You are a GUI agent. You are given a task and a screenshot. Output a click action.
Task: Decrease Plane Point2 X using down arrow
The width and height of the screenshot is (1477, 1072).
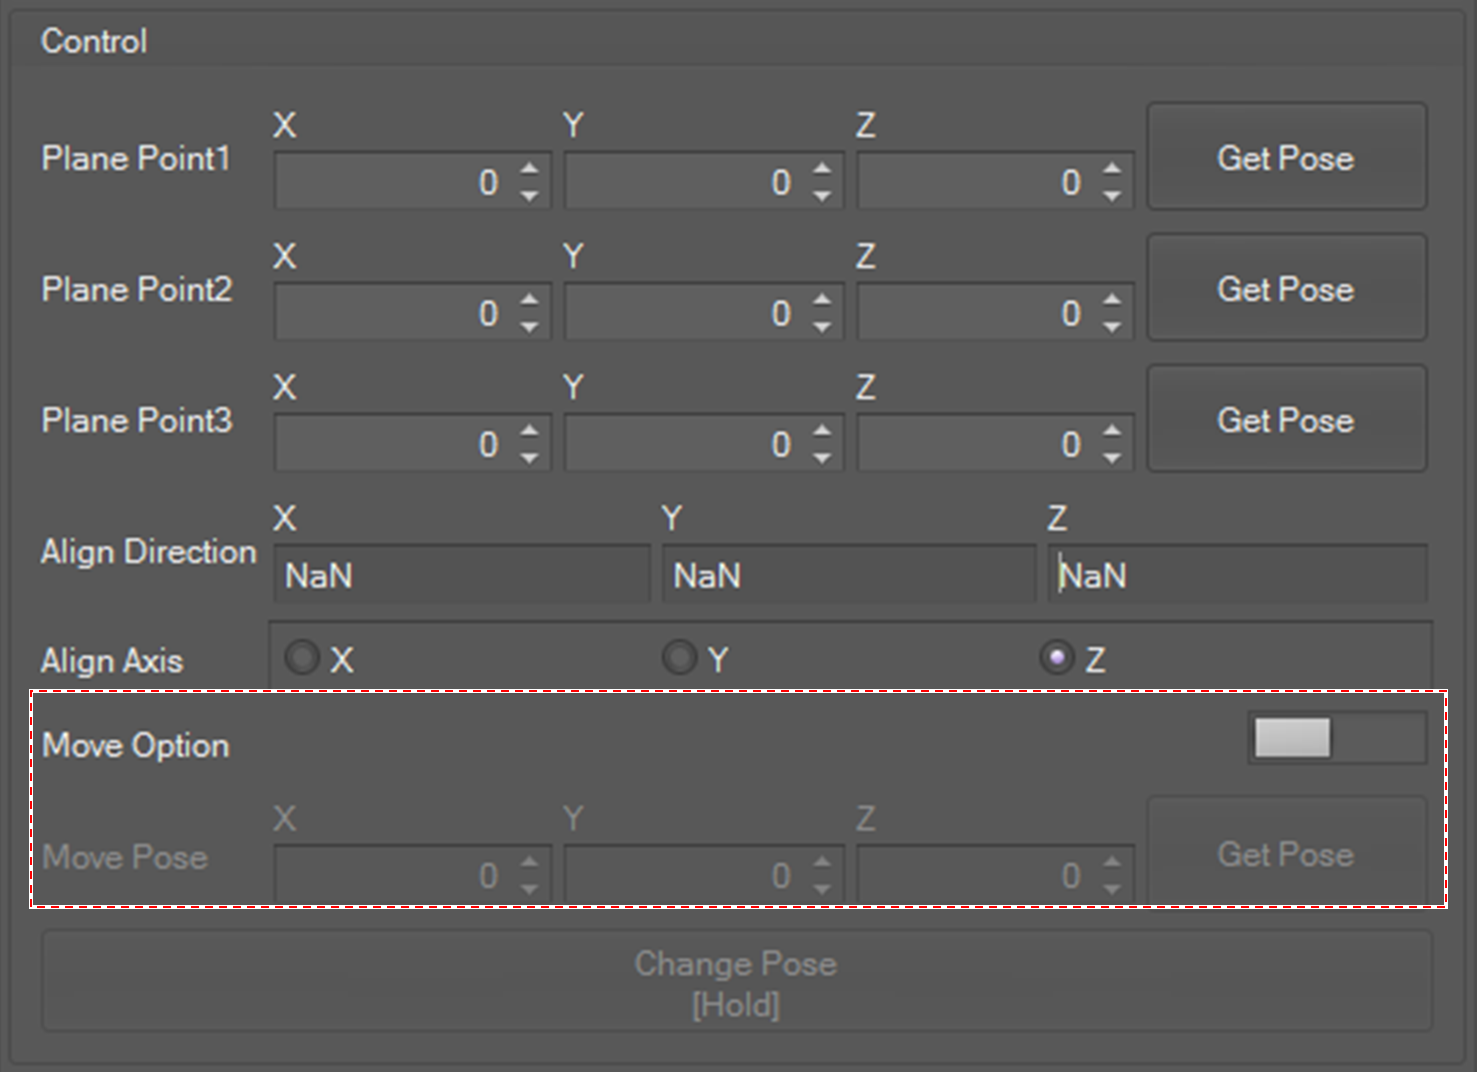530,327
